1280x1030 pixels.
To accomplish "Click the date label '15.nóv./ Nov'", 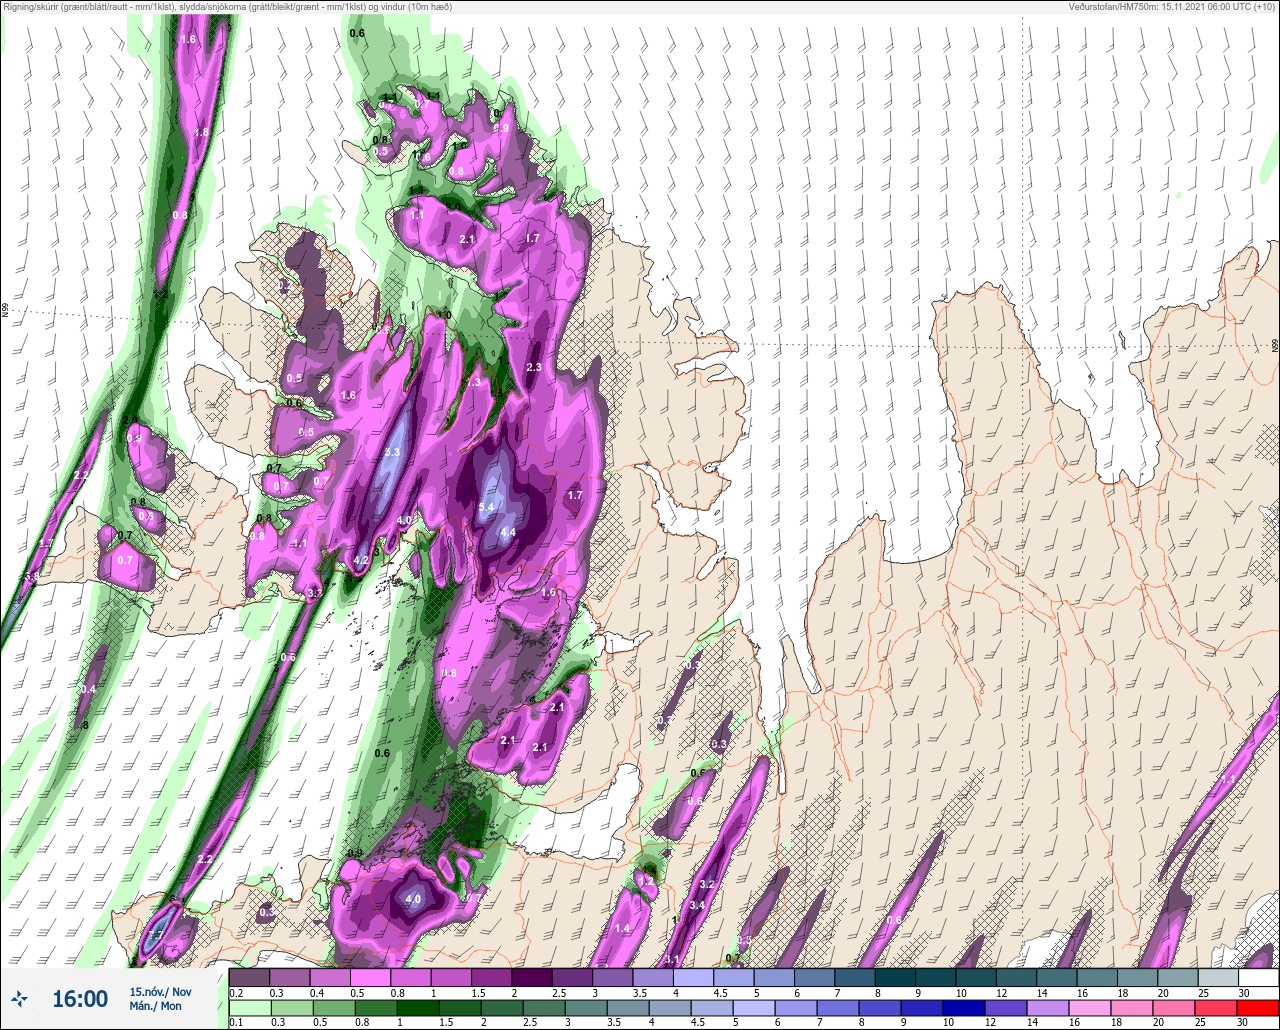I will (160, 991).
